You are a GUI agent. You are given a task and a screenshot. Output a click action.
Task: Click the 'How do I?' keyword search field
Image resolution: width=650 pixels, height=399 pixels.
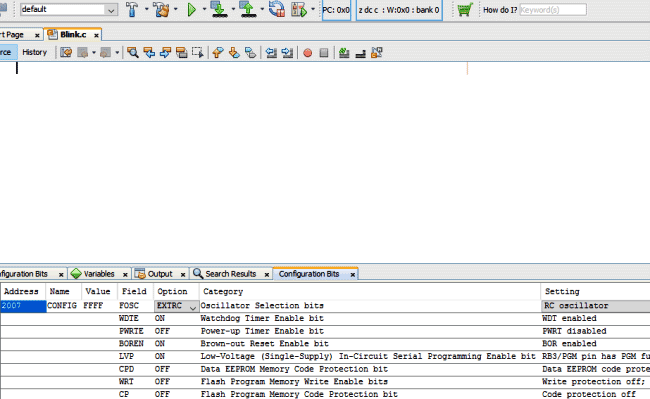[553, 10]
